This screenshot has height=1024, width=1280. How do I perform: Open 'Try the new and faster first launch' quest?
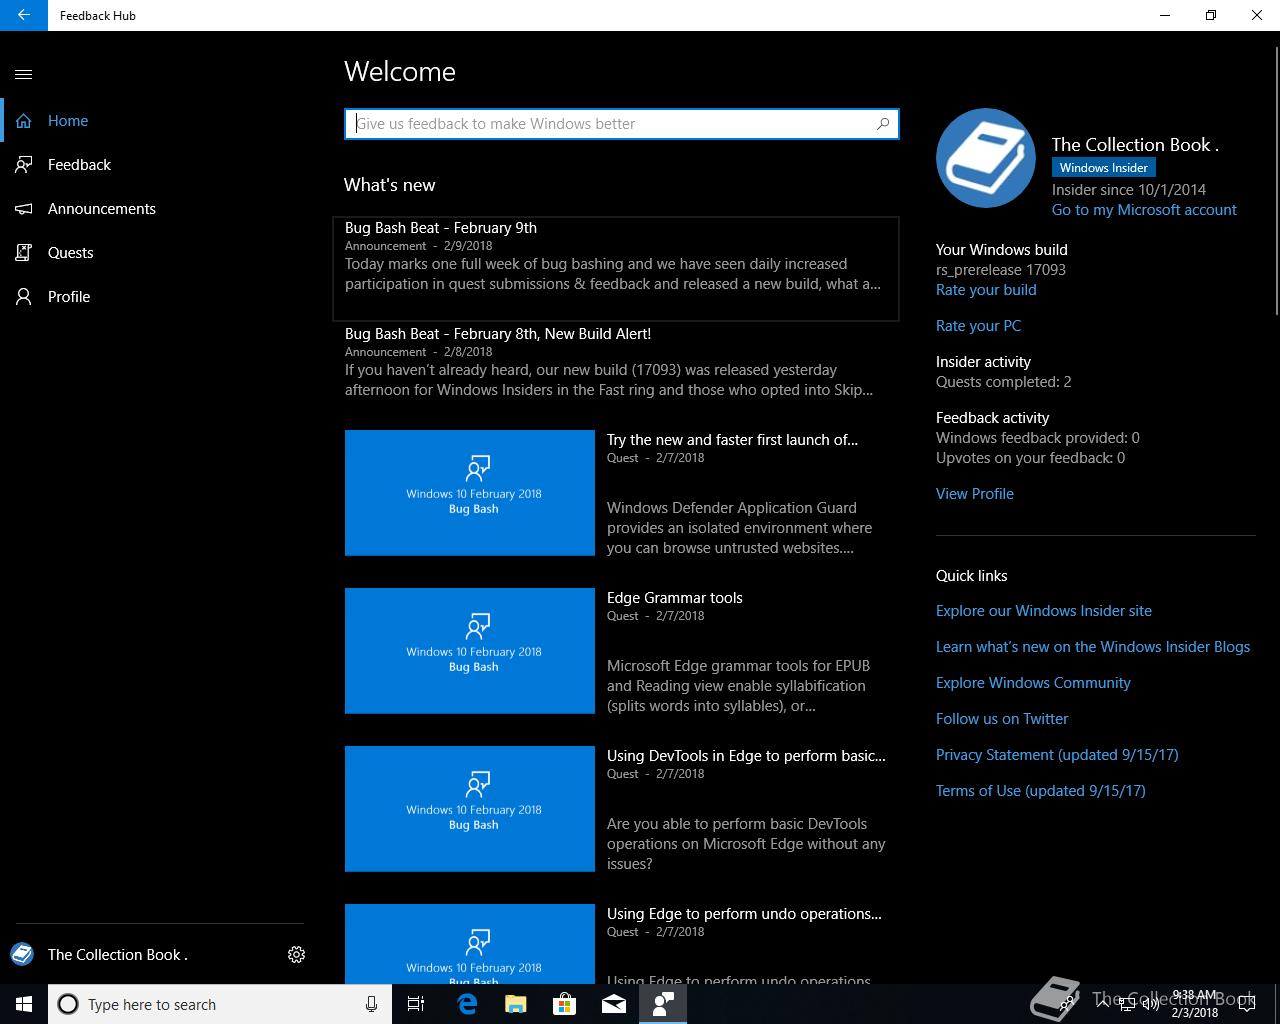pos(732,440)
